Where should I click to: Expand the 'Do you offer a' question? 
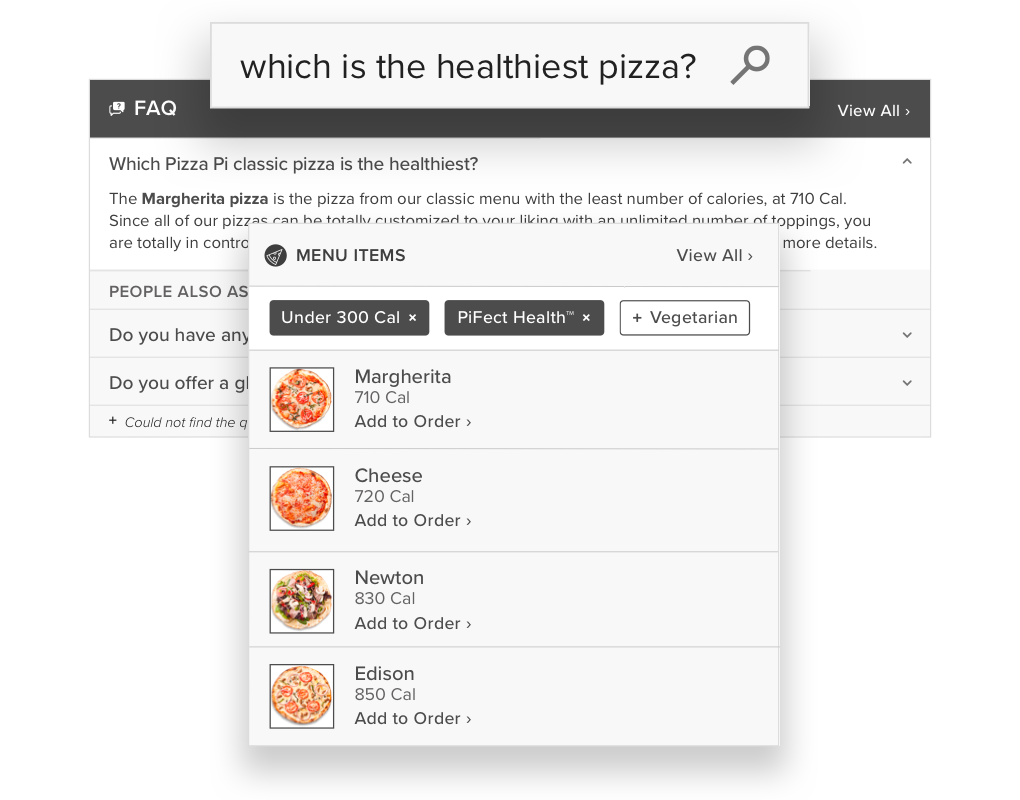click(906, 383)
